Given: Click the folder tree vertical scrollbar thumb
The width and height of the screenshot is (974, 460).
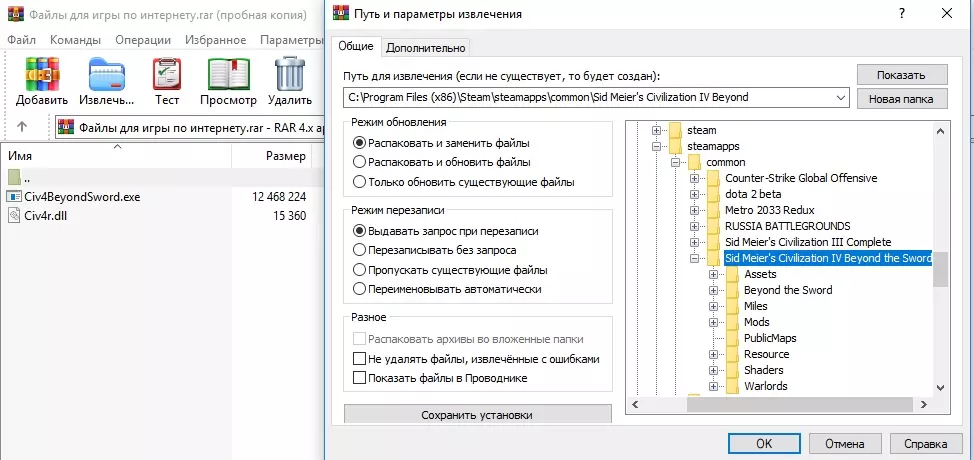Looking at the screenshot, I should (940, 270).
